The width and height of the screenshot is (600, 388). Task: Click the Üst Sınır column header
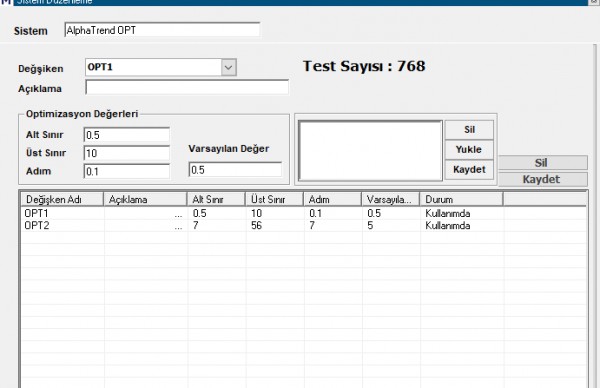click(274, 199)
